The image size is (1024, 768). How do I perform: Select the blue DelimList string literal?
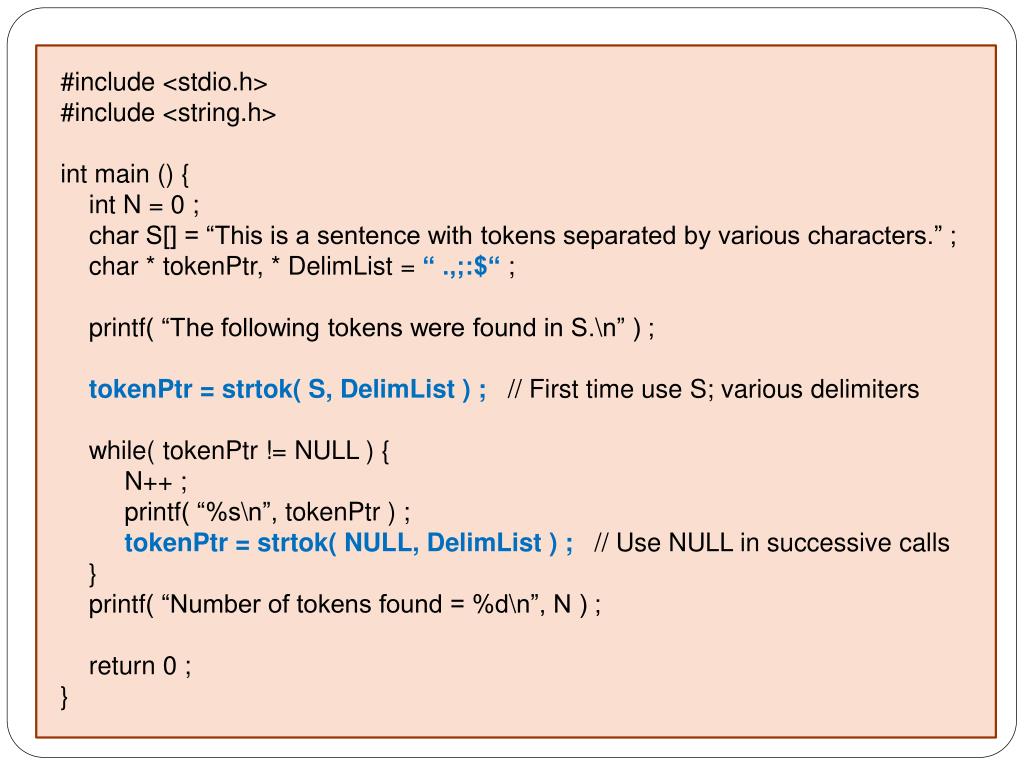point(462,266)
